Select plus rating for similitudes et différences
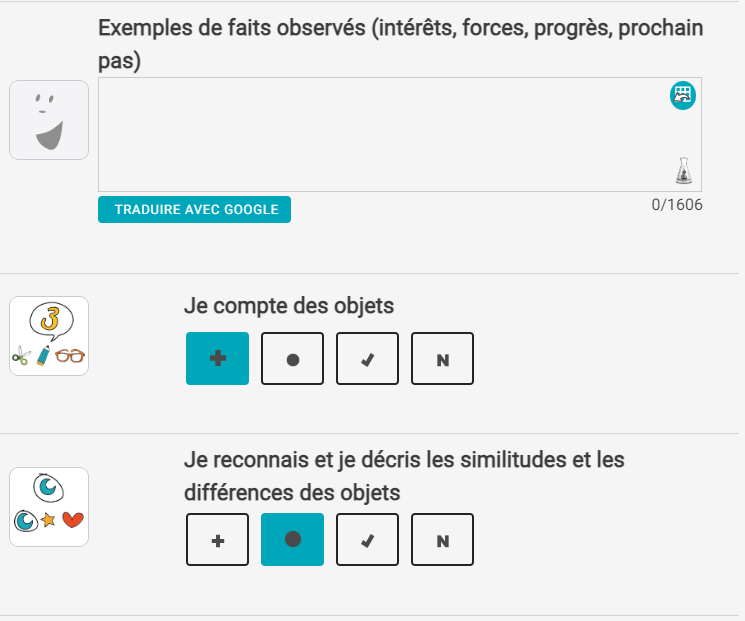The height and width of the screenshot is (621, 745). [218, 539]
